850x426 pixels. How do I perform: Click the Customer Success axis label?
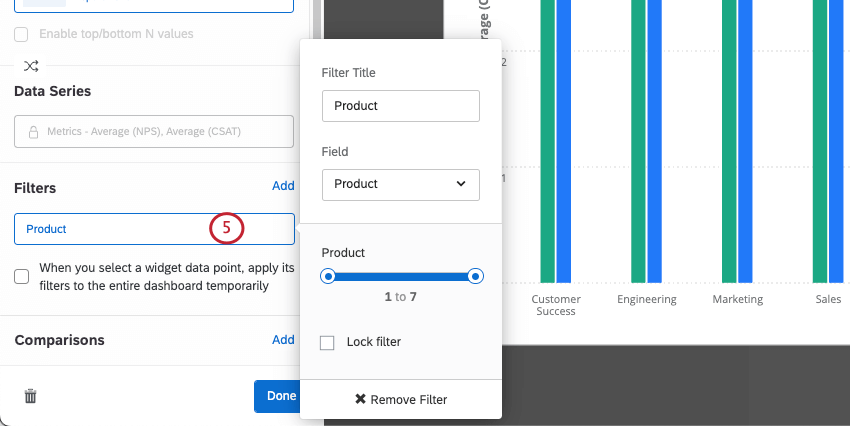tap(556, 305)
